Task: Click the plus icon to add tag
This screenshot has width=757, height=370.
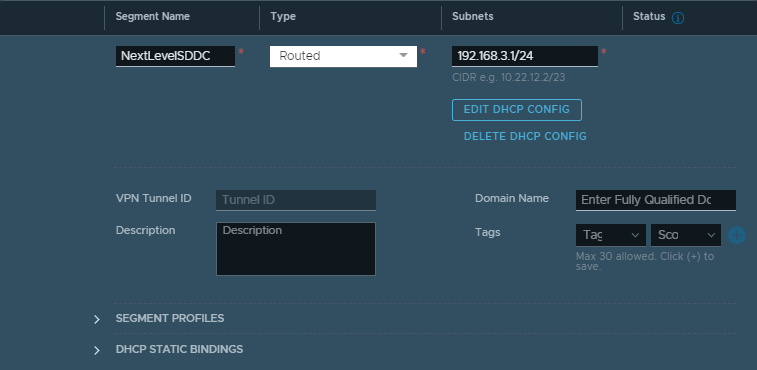Action: [737, 235]
